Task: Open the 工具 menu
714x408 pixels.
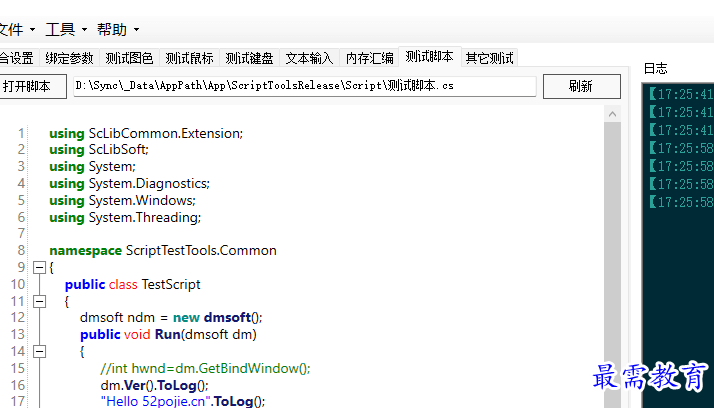Action: tap(66, 30)
